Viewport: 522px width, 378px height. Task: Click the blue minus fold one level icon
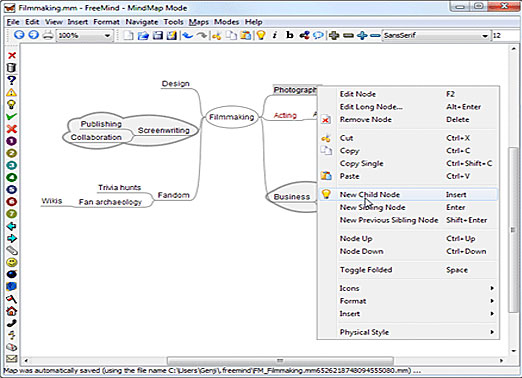[x=375, y=35]
